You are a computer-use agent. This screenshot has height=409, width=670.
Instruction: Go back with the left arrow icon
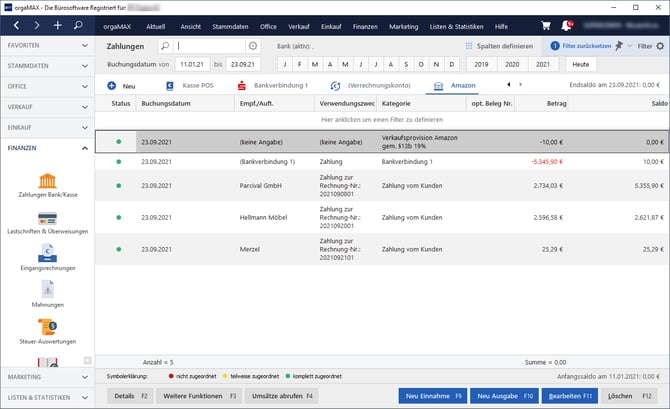16,26
